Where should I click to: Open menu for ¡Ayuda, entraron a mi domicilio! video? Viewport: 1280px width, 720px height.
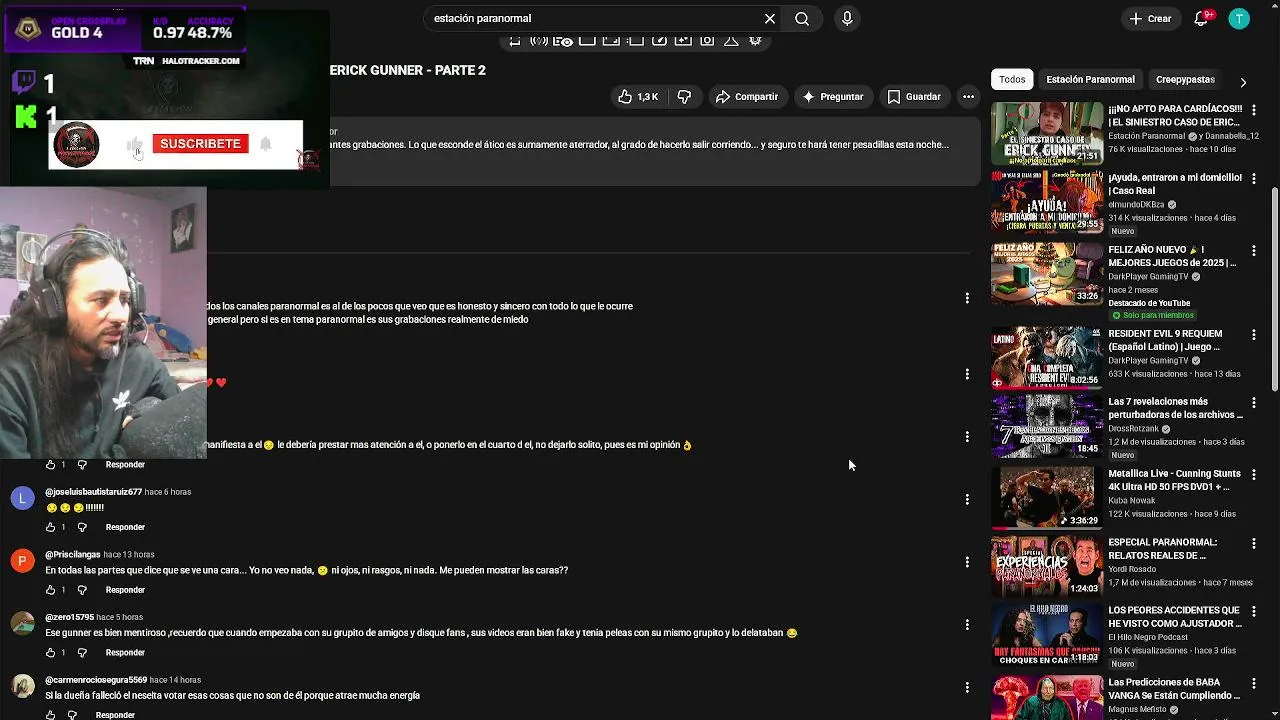[x=1253, y=178]
